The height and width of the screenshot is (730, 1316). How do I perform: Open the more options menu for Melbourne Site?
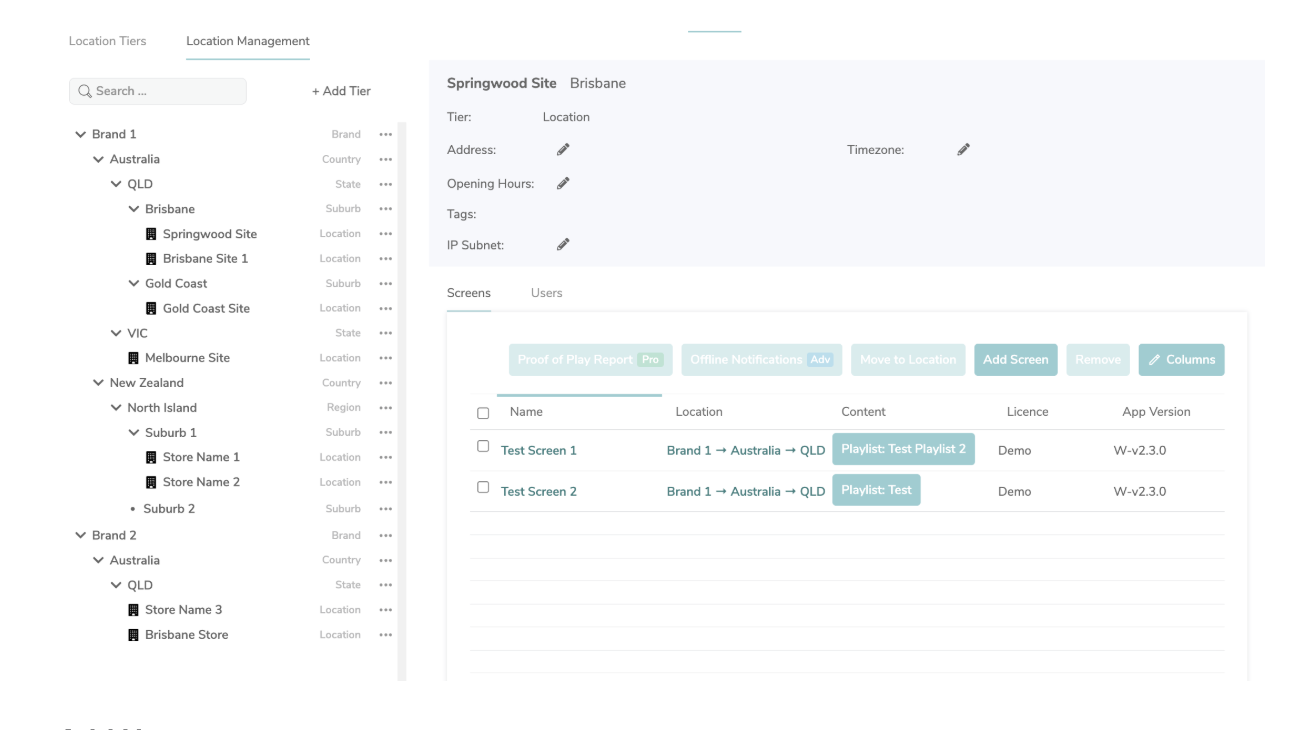pos(386,358)
